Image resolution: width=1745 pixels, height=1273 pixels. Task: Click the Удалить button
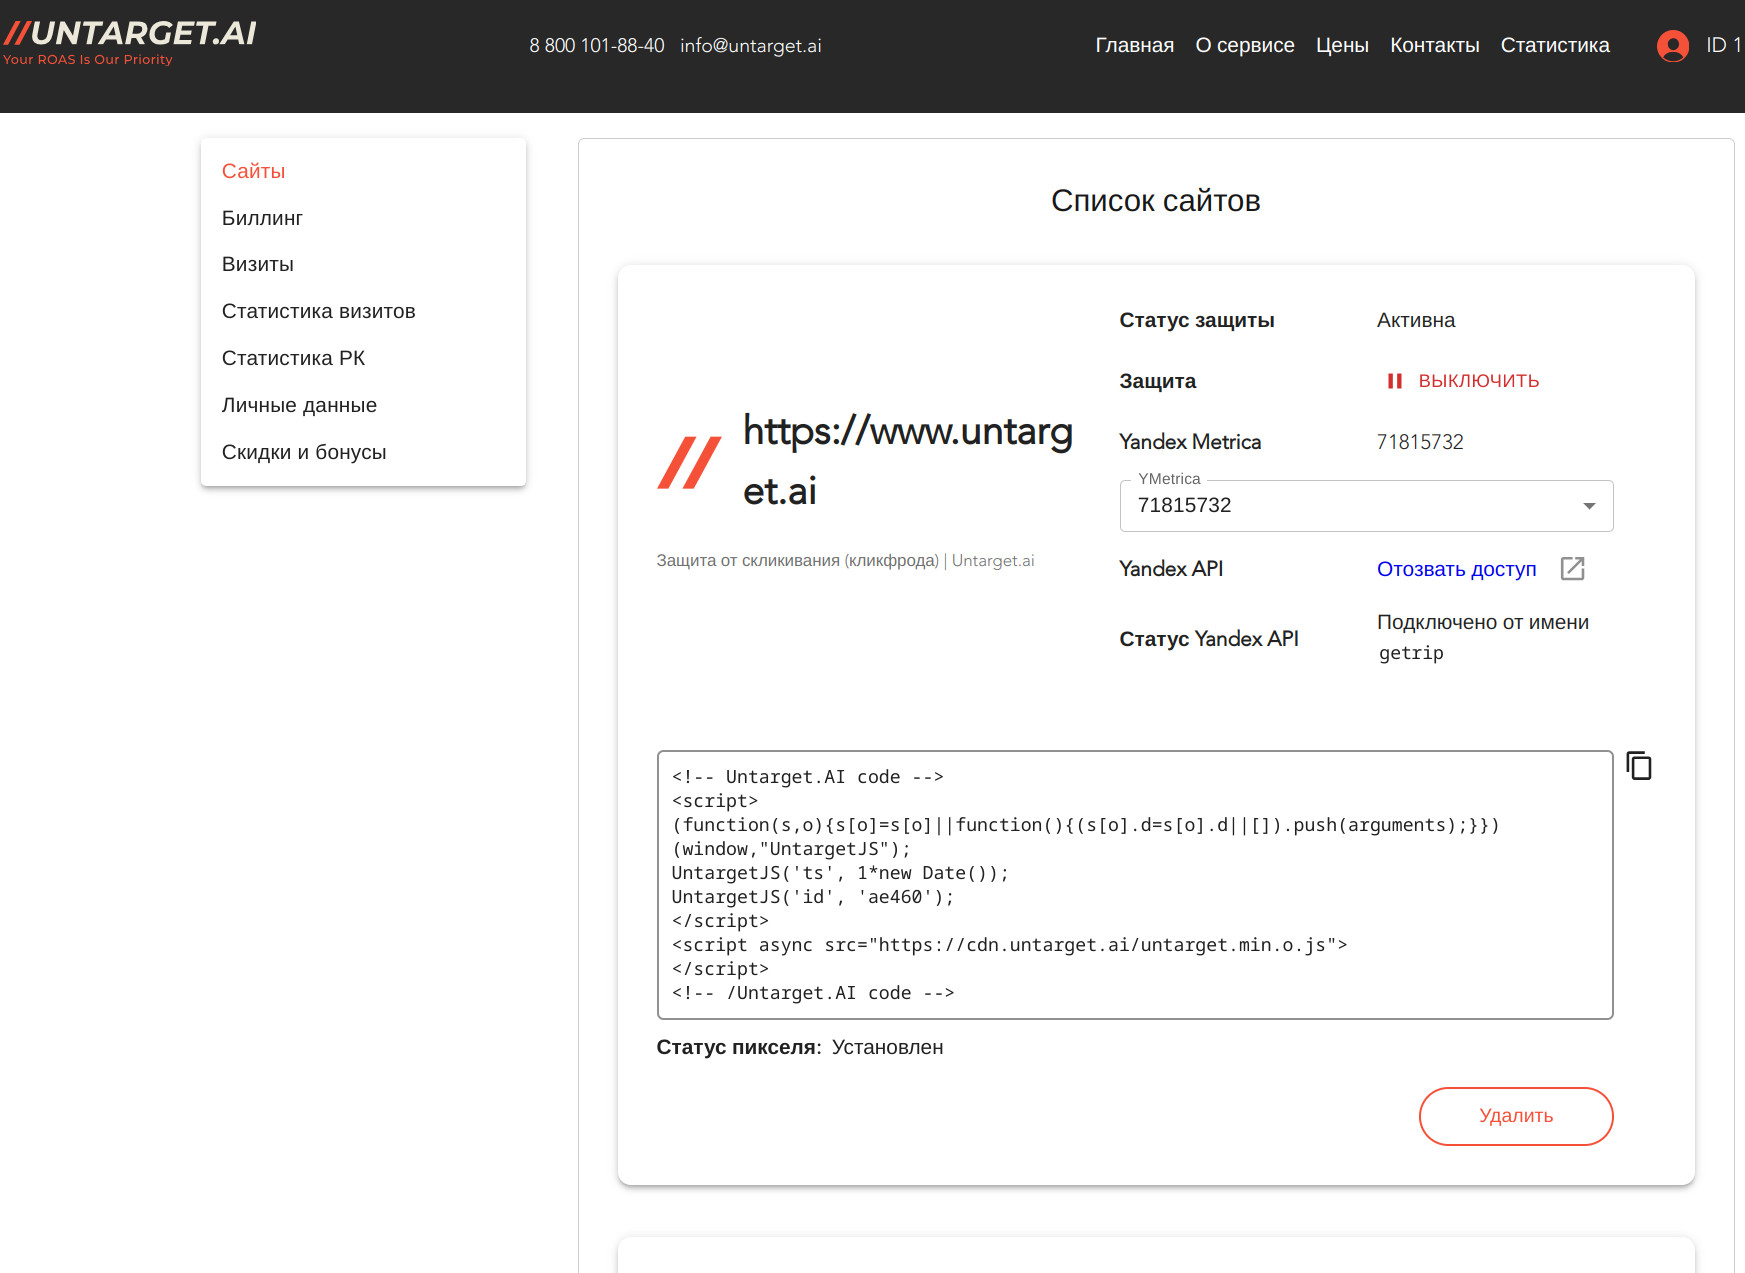click(1515, 1116)
